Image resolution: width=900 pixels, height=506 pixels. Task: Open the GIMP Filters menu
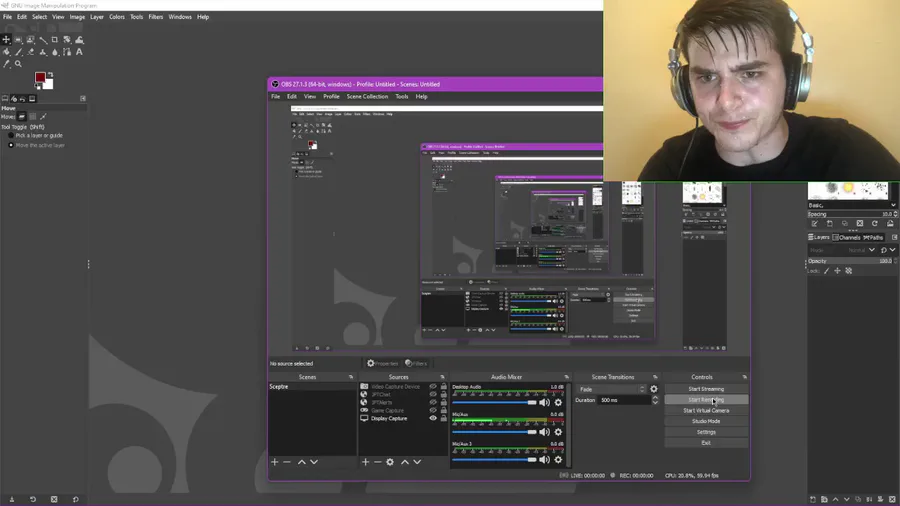coord(156,17)
